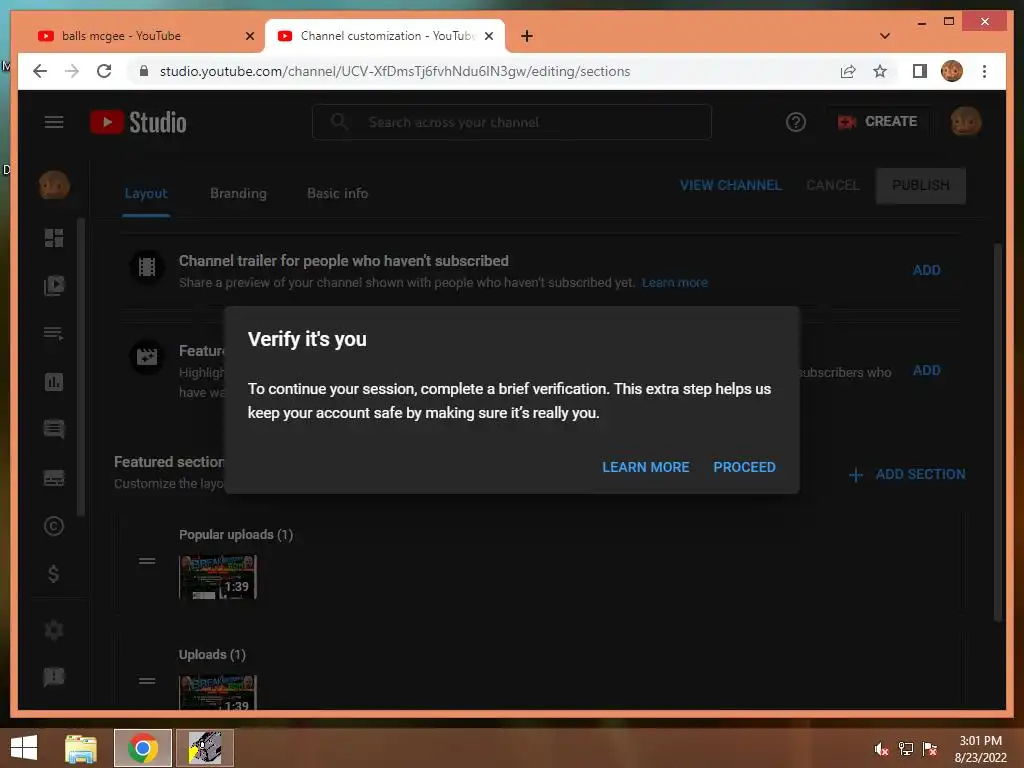
Task: Open Content from sidebar video icon
Action: click(x=54, y=285)
